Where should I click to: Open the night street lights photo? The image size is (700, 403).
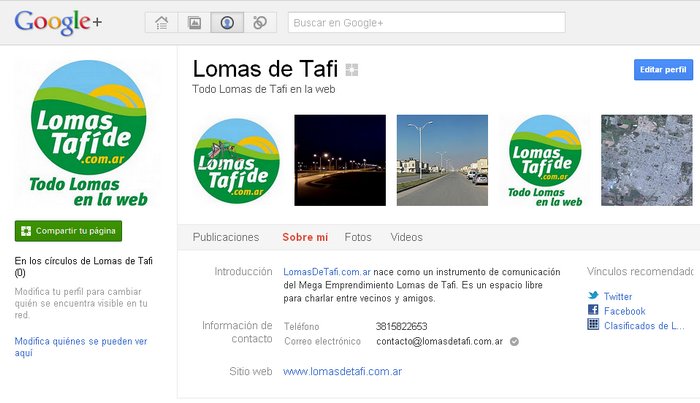[340, 161]
